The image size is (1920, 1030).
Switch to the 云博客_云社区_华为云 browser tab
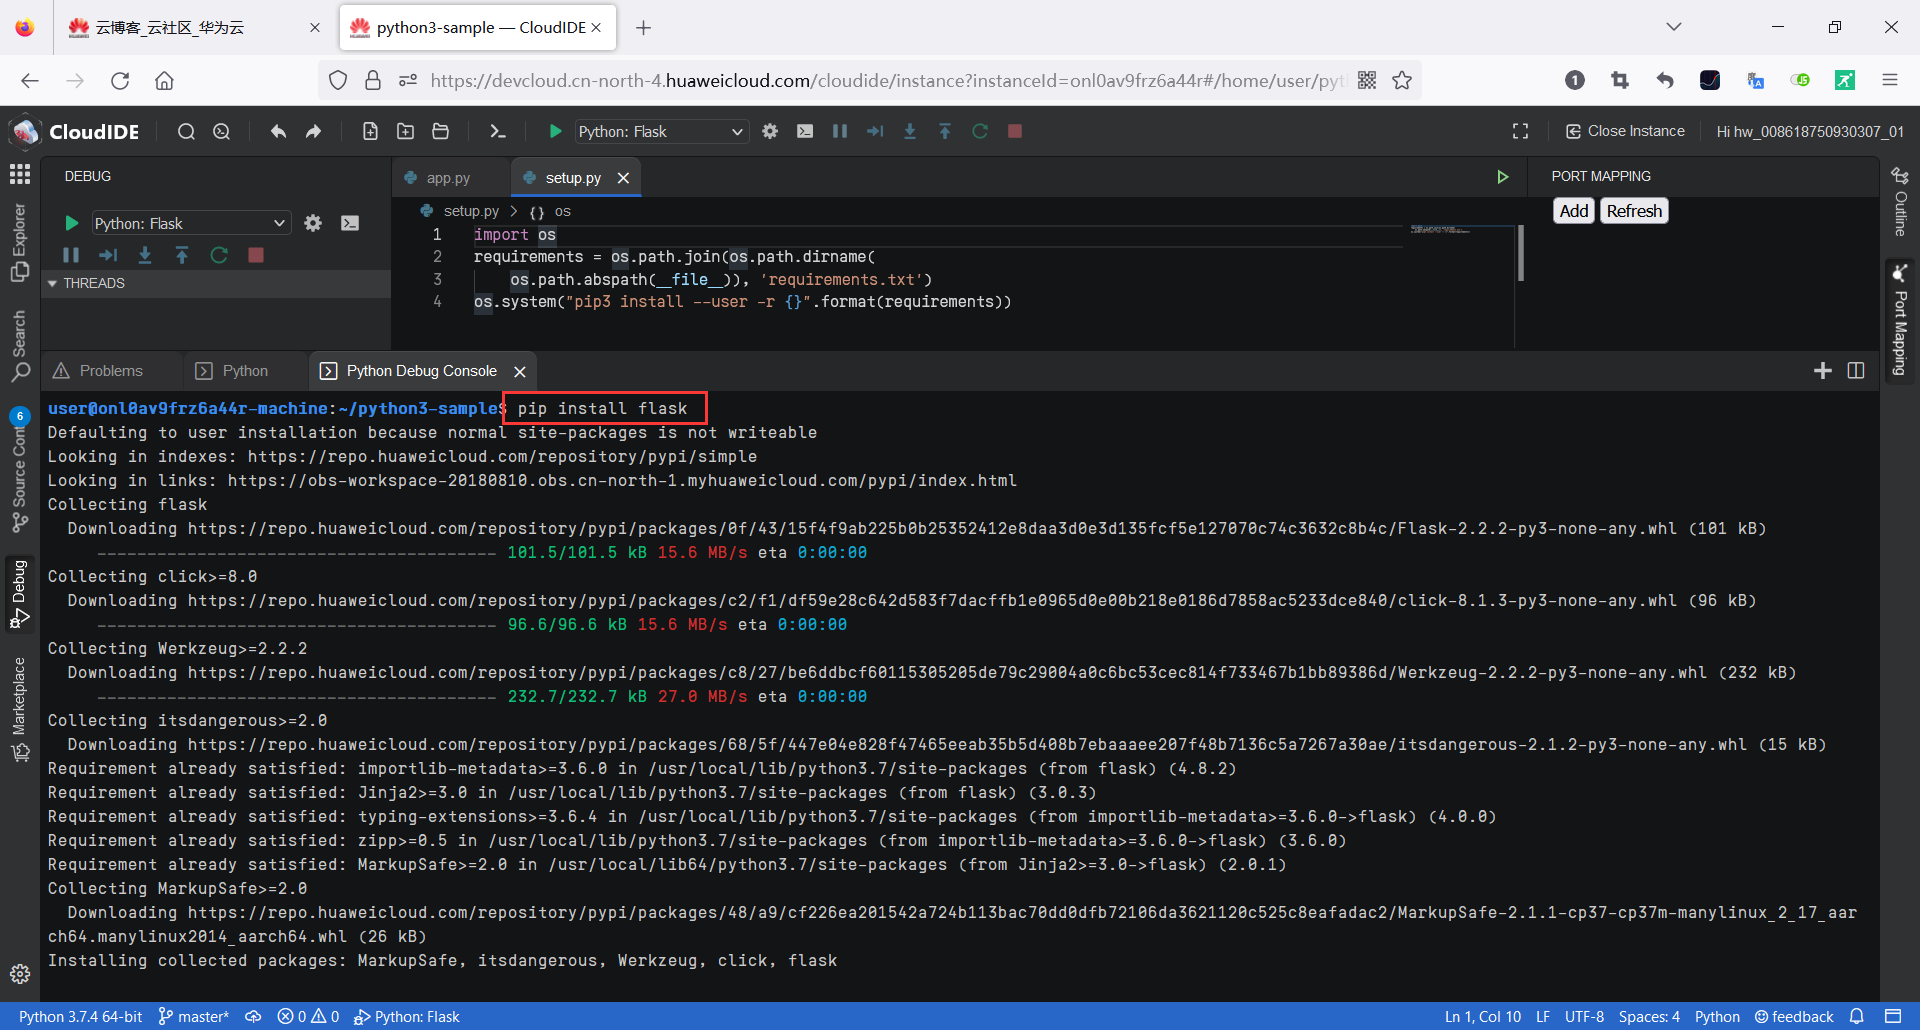pos(194,28)
